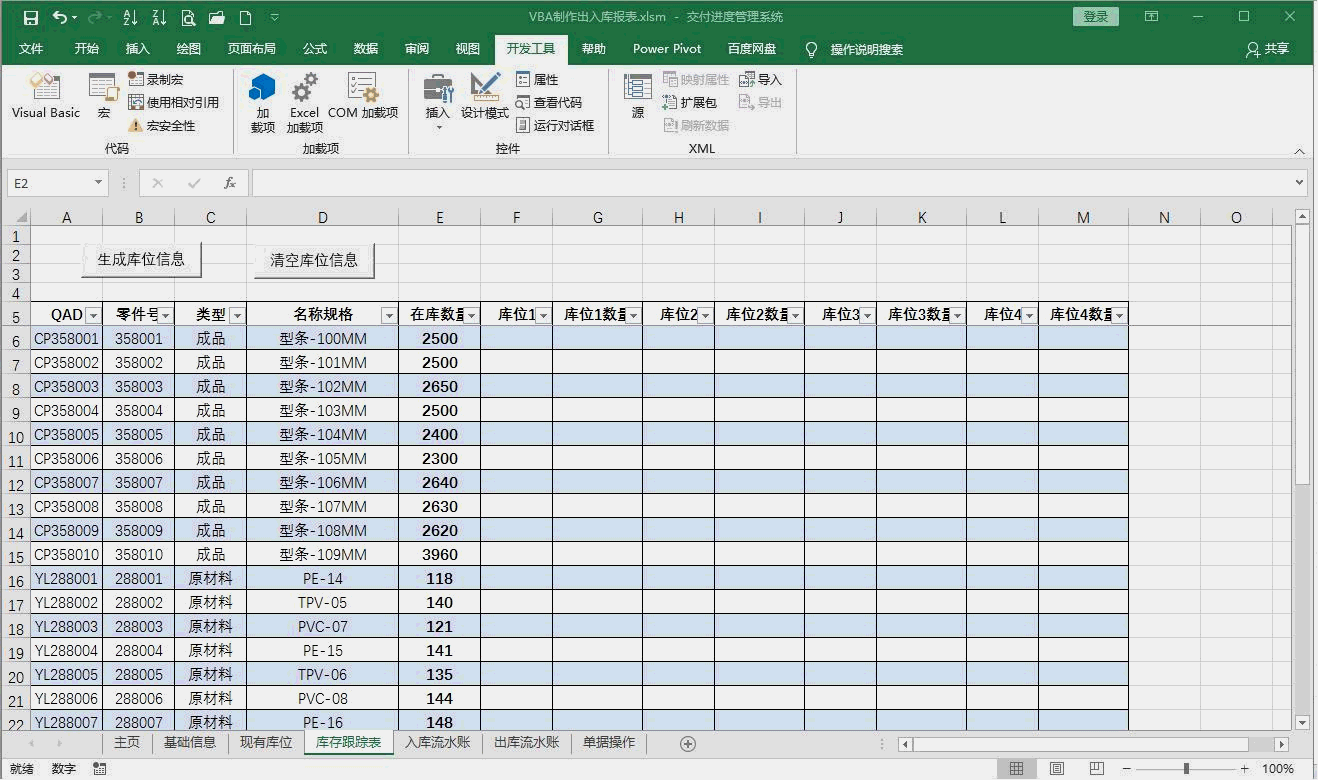The image size is (1318, 780).
Task: Switch to the 主页 sheet tab
Action: (127, 743)
